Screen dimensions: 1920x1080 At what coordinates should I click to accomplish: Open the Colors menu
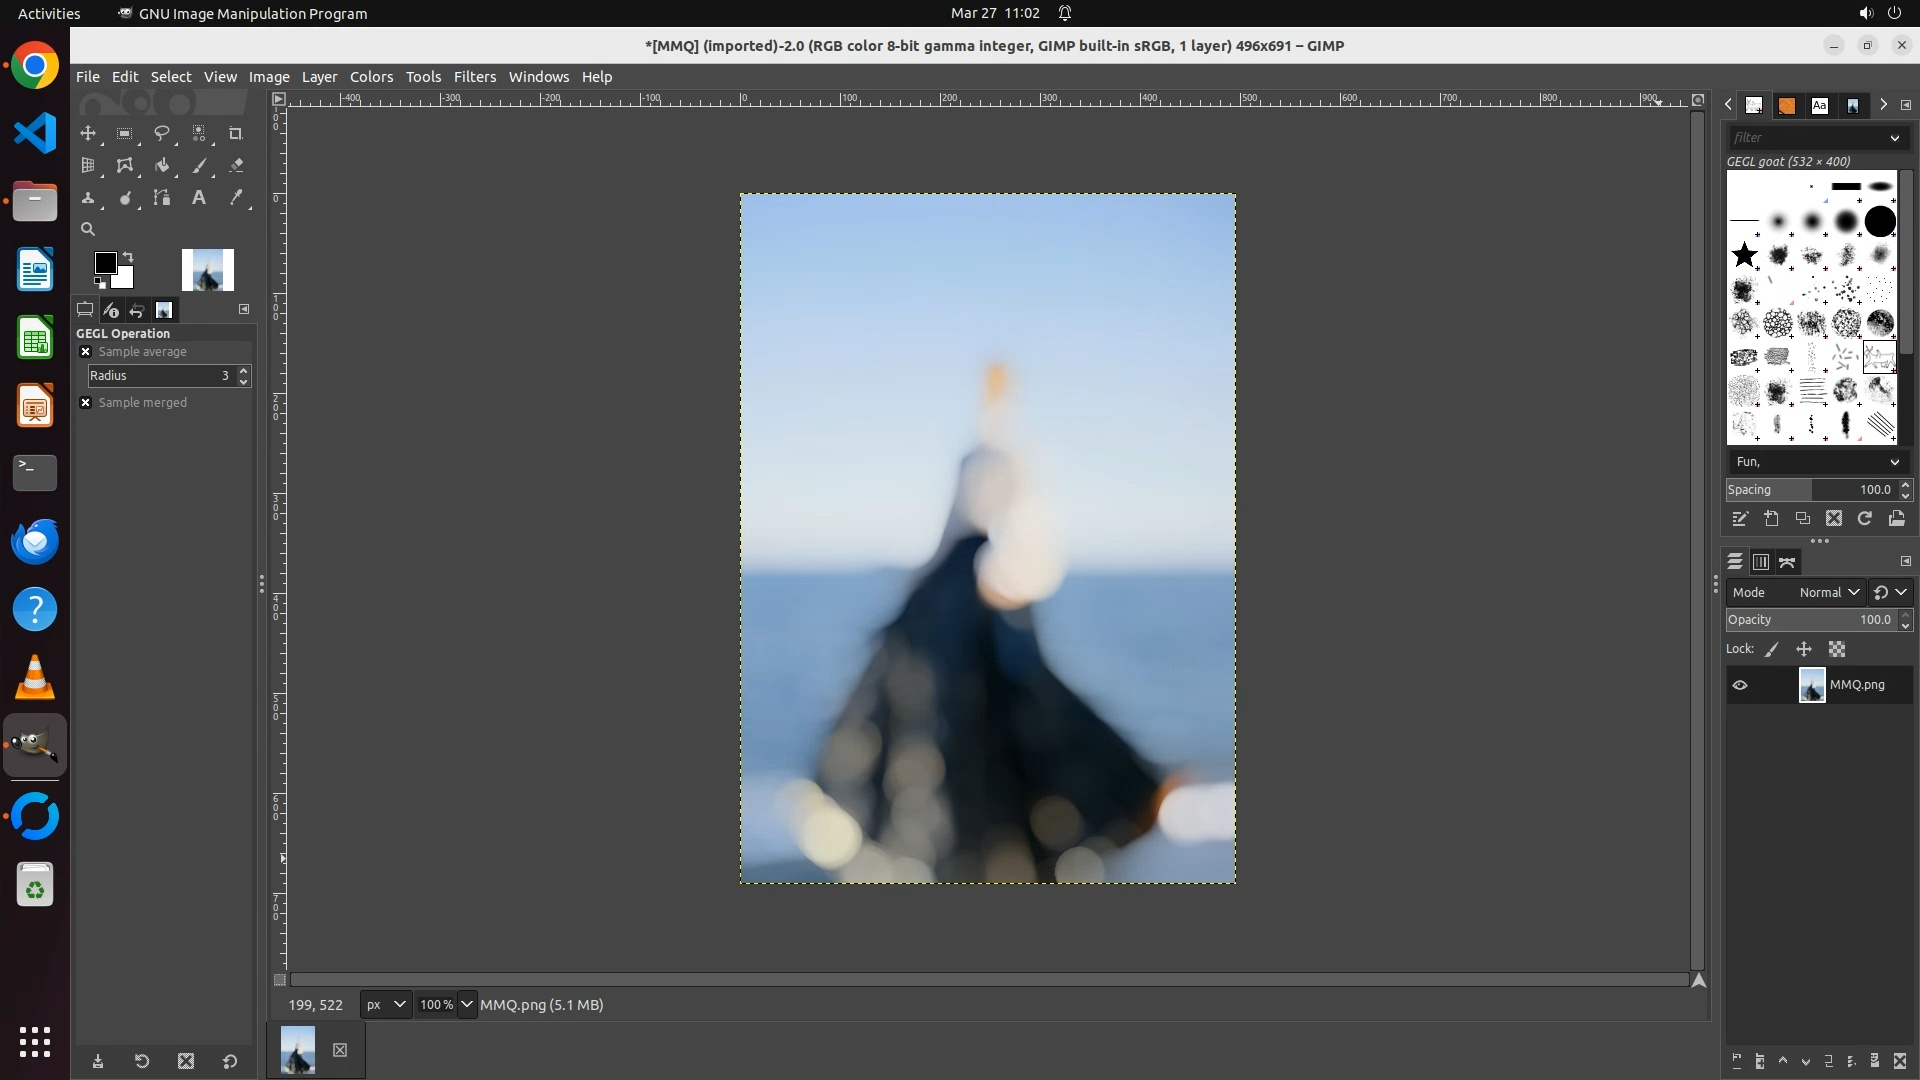(371, 77)
